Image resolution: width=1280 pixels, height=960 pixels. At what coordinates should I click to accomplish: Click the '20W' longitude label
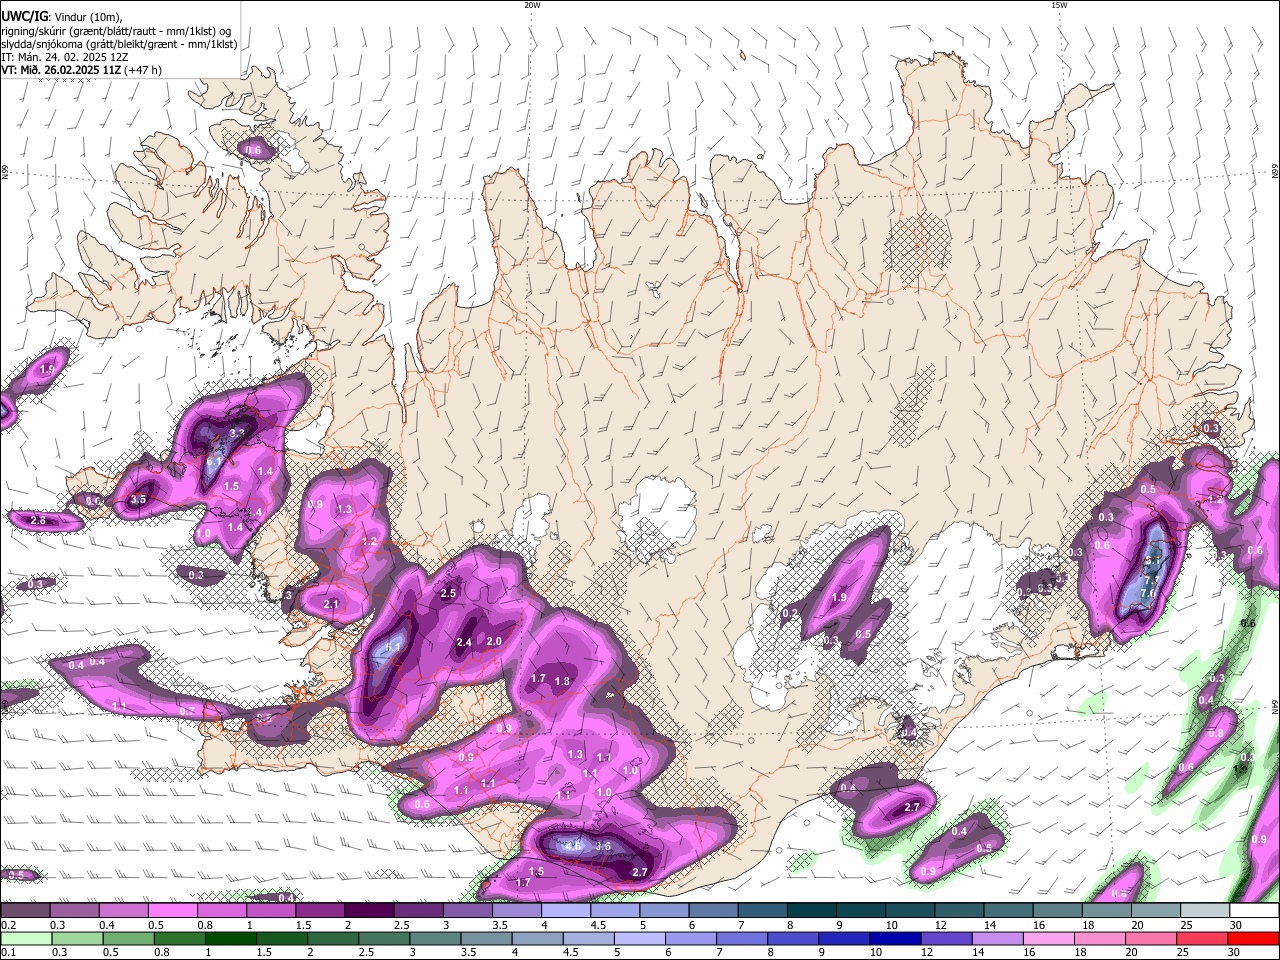(x=532, y=5)
